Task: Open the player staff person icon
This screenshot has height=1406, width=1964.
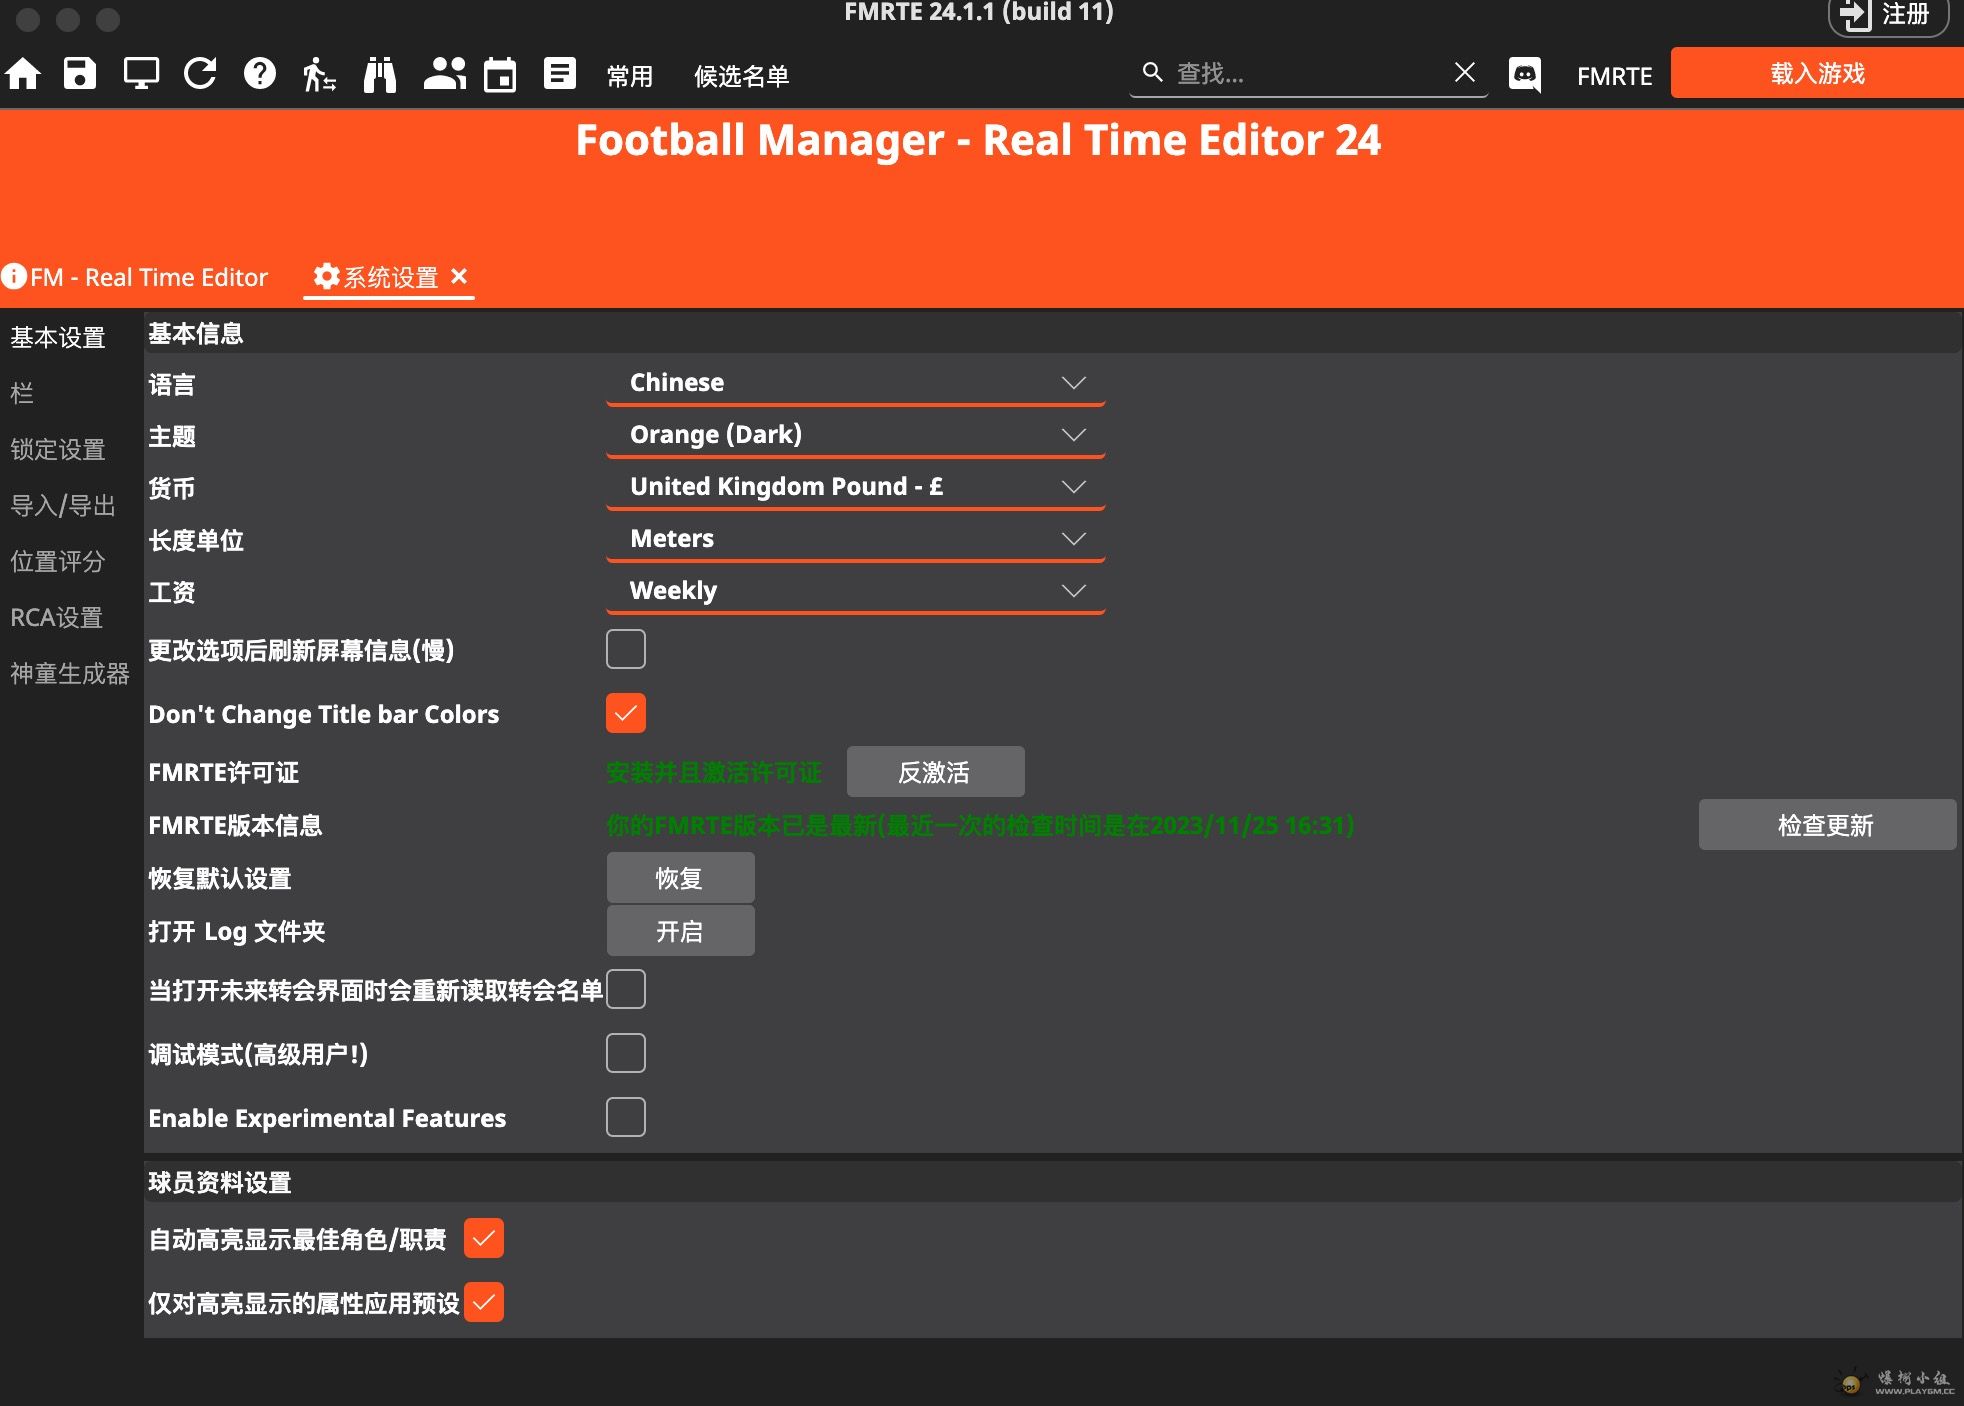Action: pos(319,74)
